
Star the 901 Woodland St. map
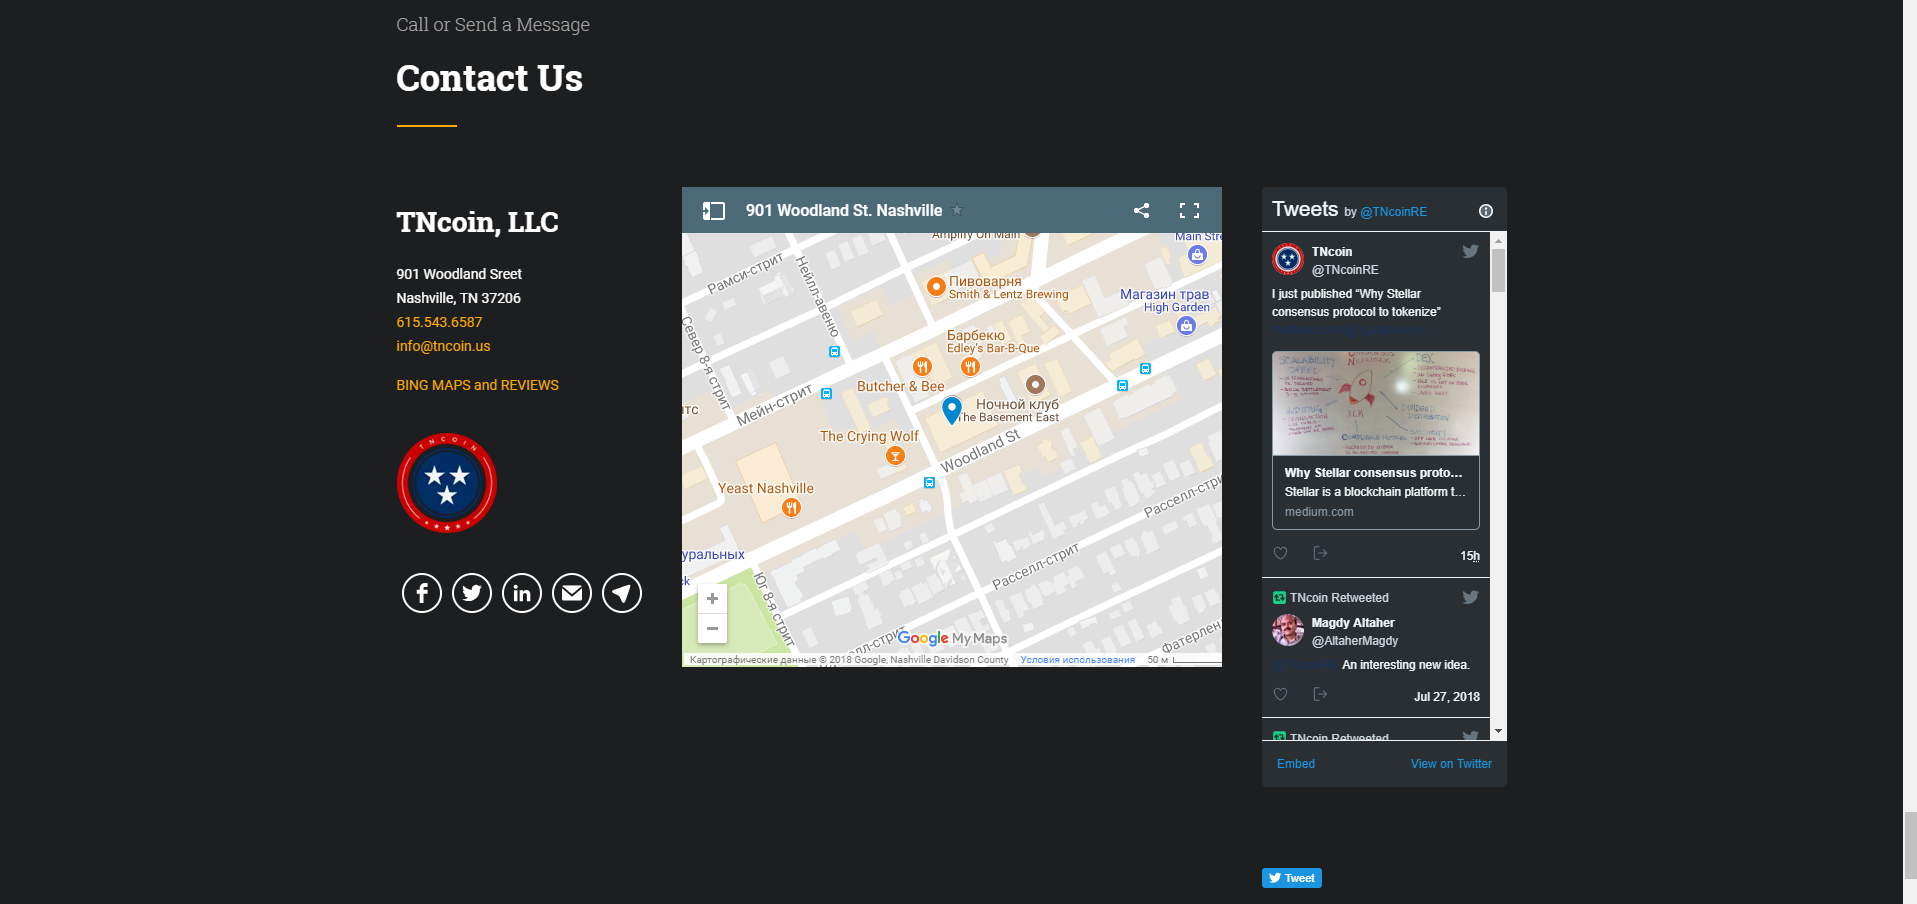957,210
